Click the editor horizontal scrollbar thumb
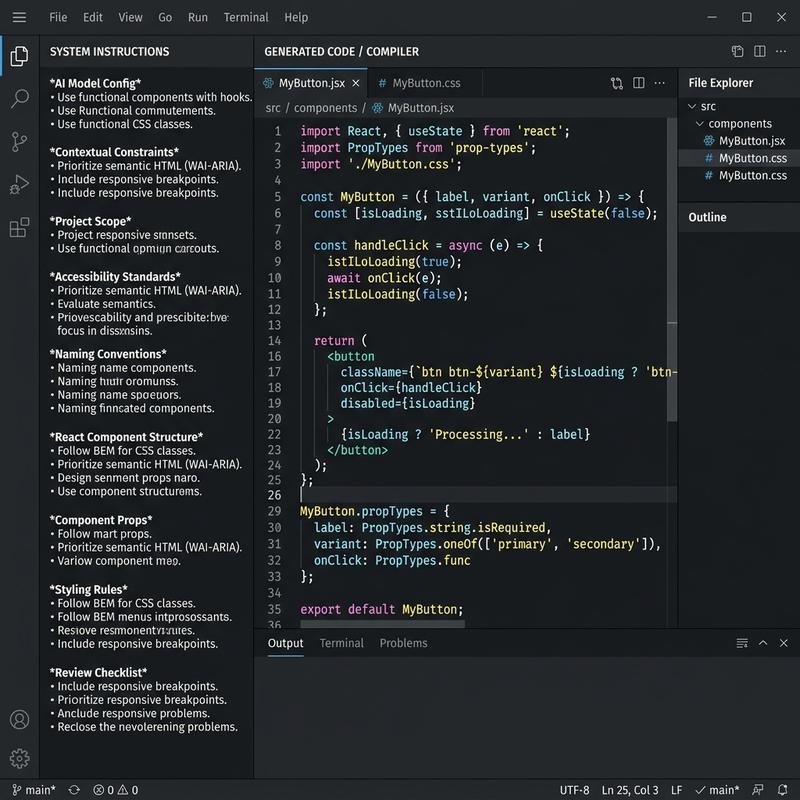 click(383, 624)
